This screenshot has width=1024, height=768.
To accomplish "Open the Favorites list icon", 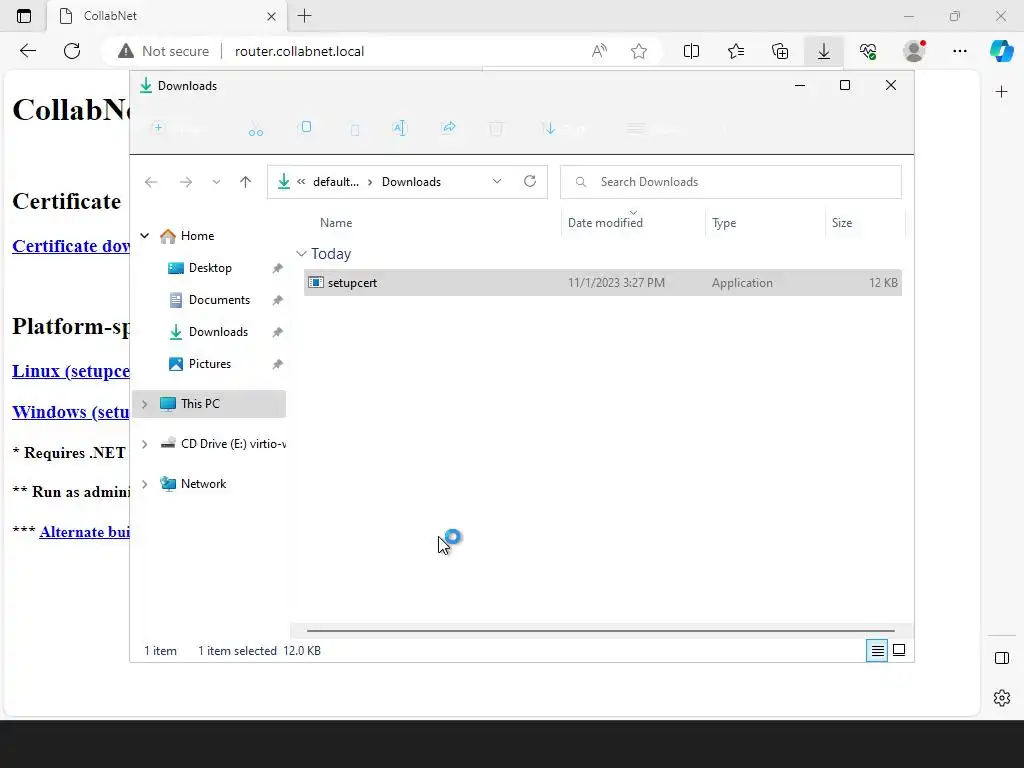I will [735, 51].
